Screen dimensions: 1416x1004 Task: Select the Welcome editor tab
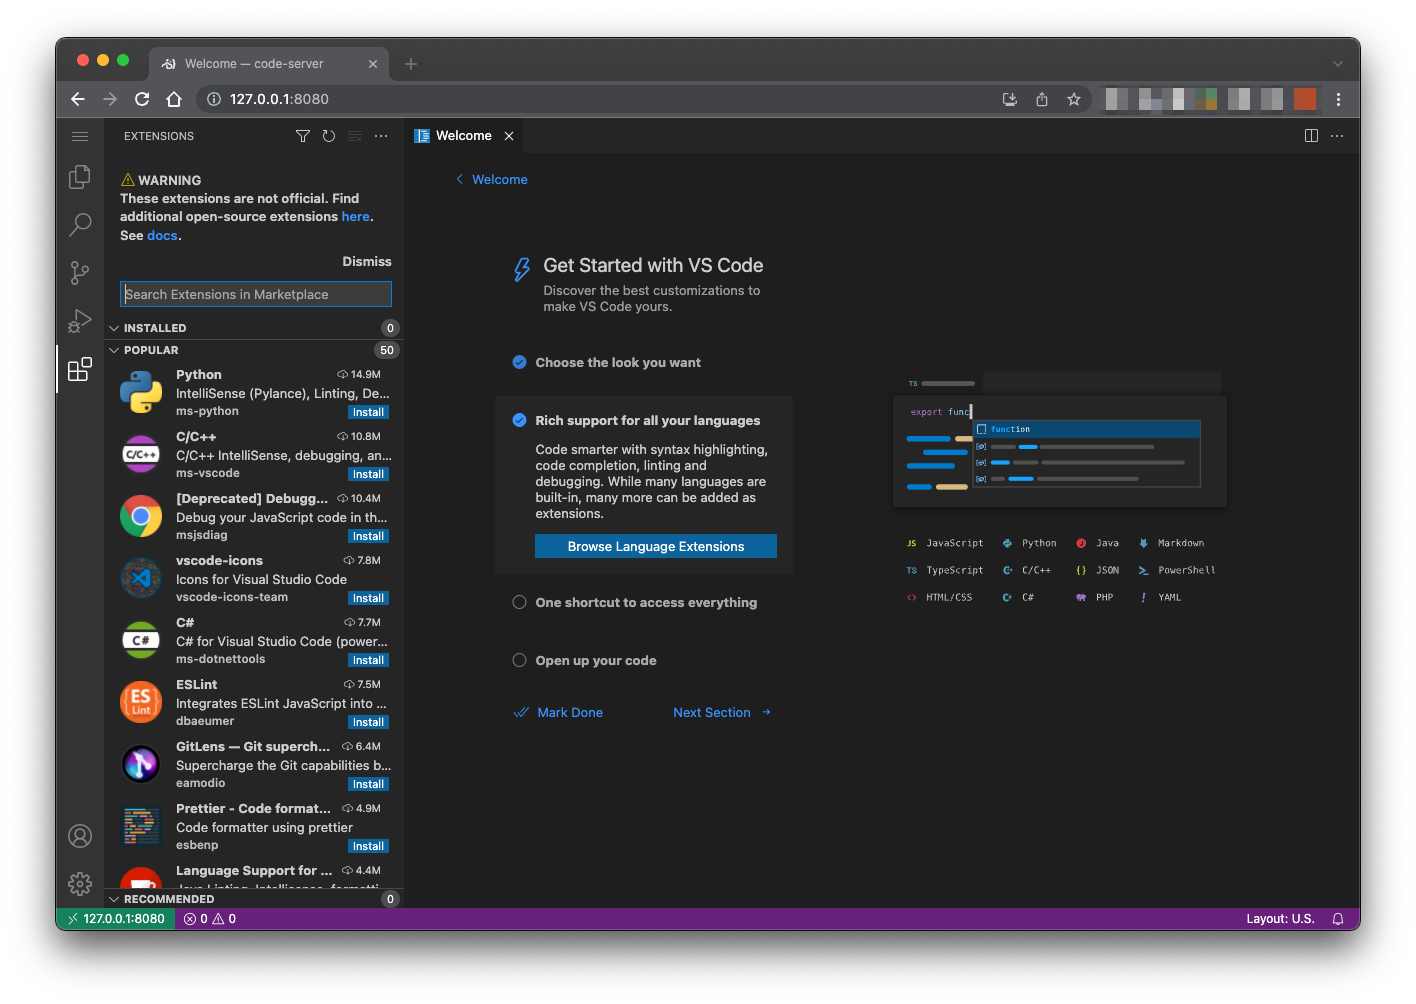[x=464, y=136]
